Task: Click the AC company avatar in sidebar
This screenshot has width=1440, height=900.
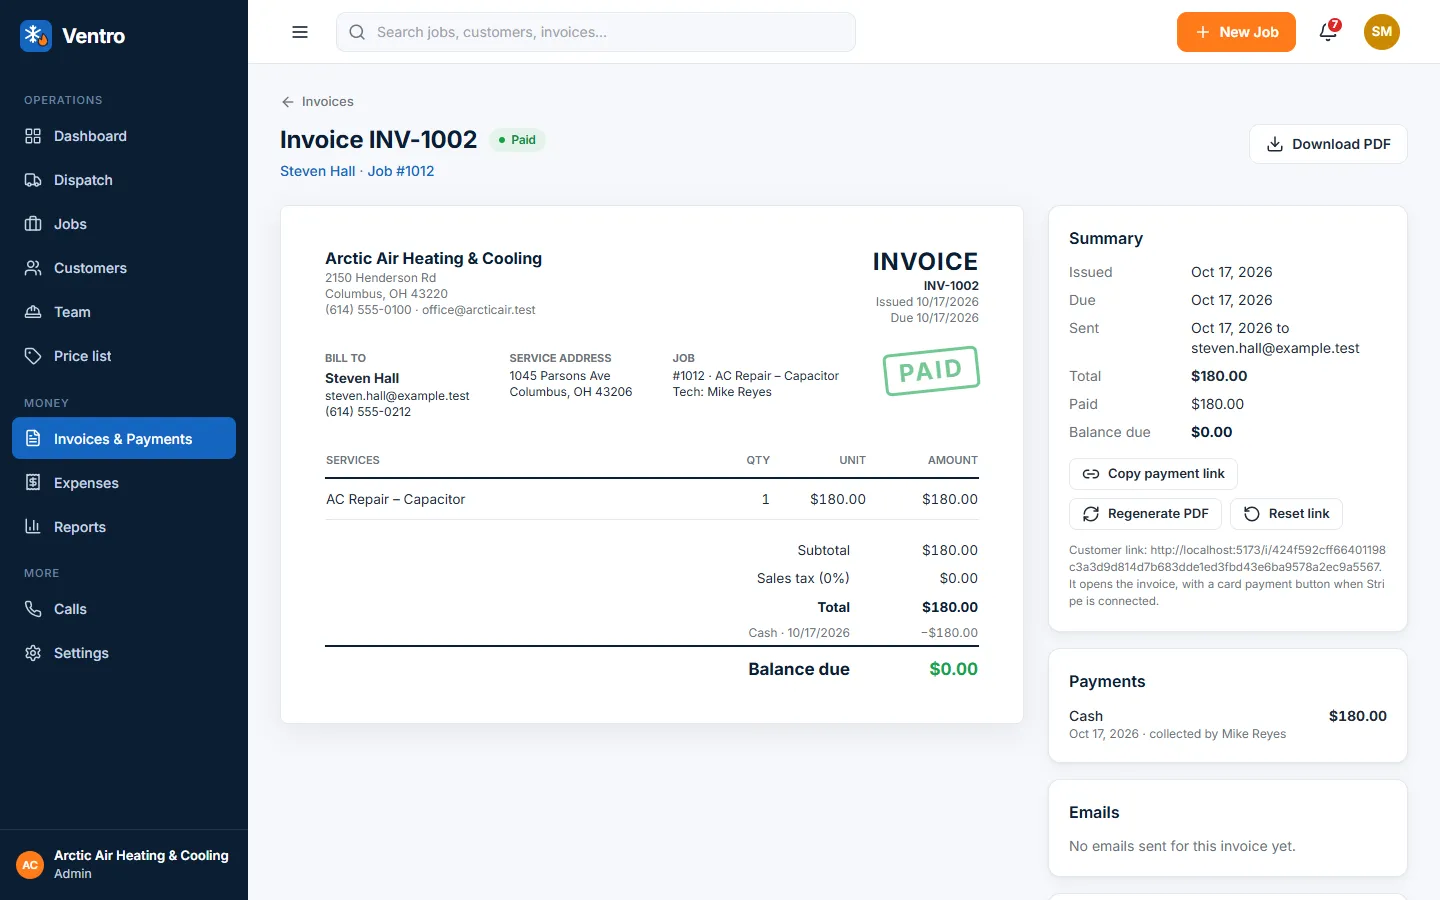Action: [30, 865]
